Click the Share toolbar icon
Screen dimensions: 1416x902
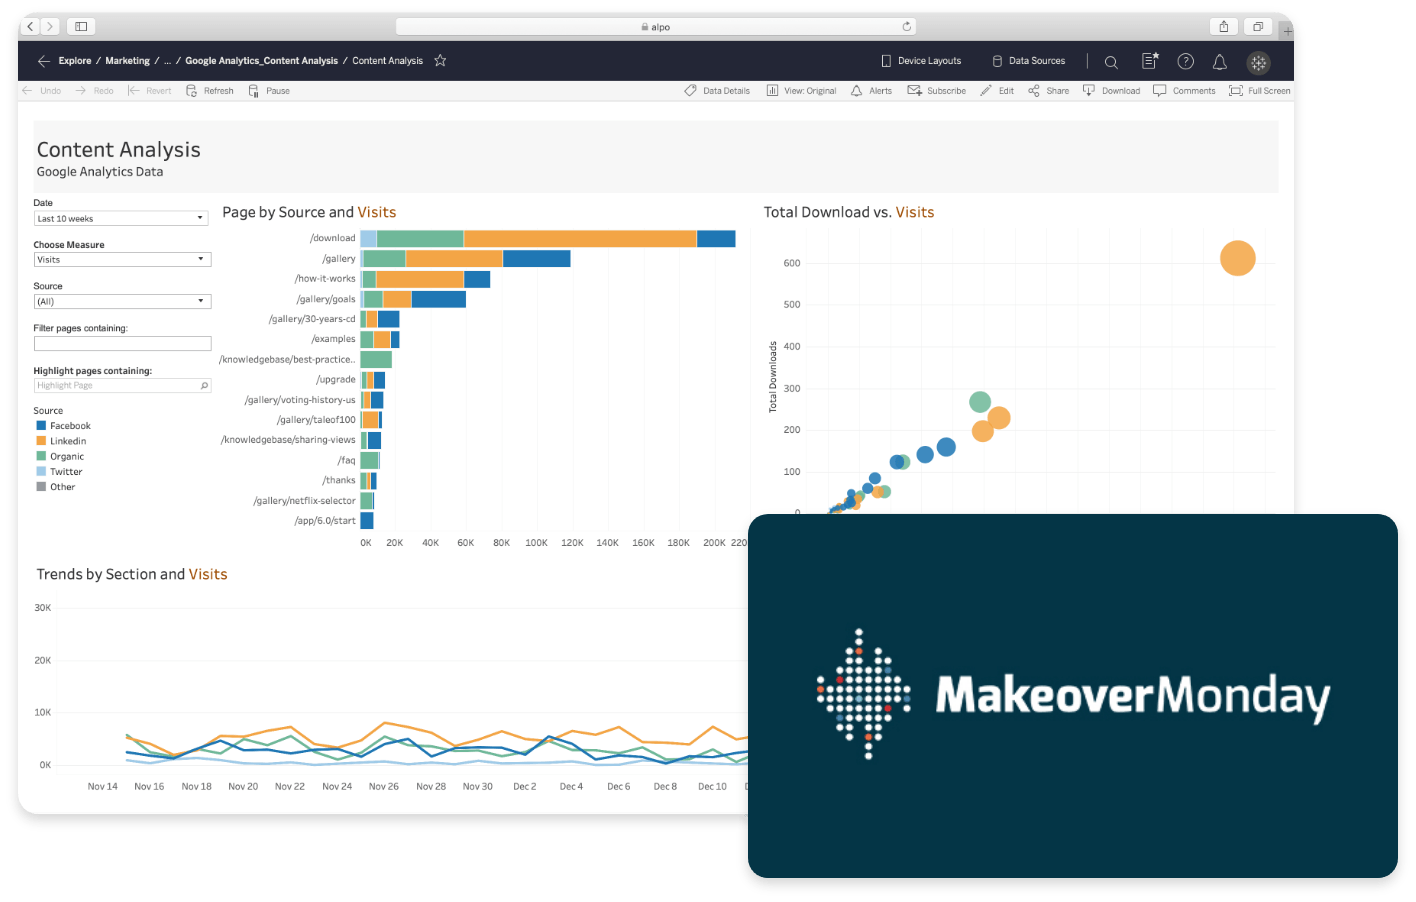coord(1048,91)
